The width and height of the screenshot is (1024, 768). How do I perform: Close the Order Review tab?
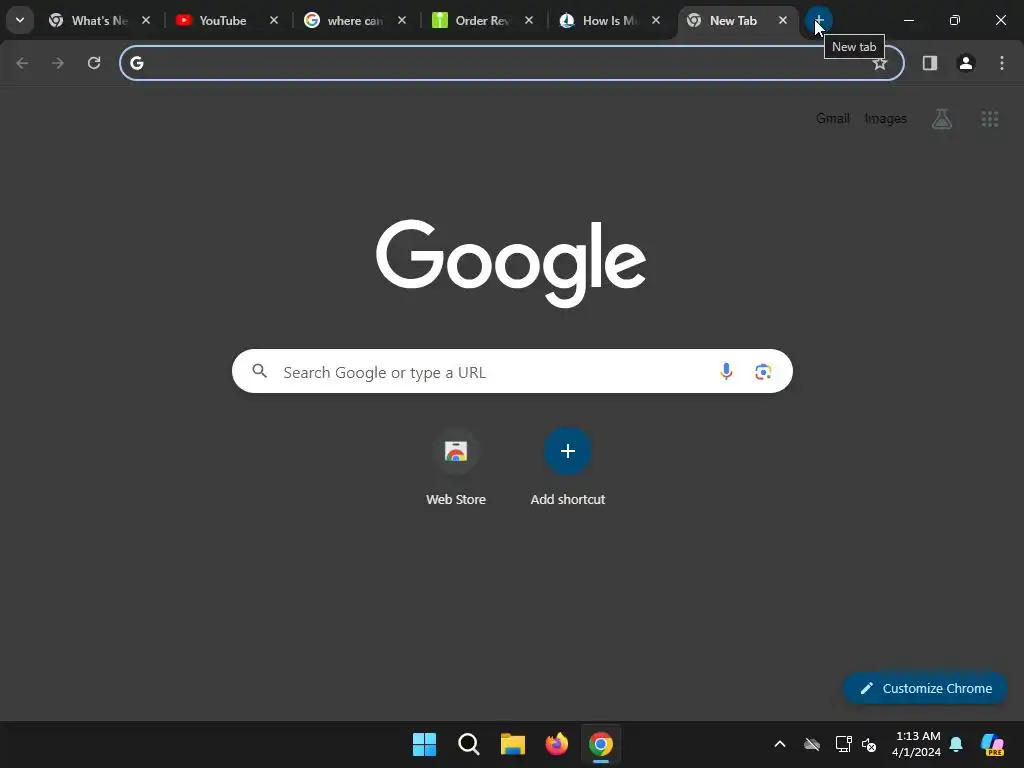pos(529,20)
